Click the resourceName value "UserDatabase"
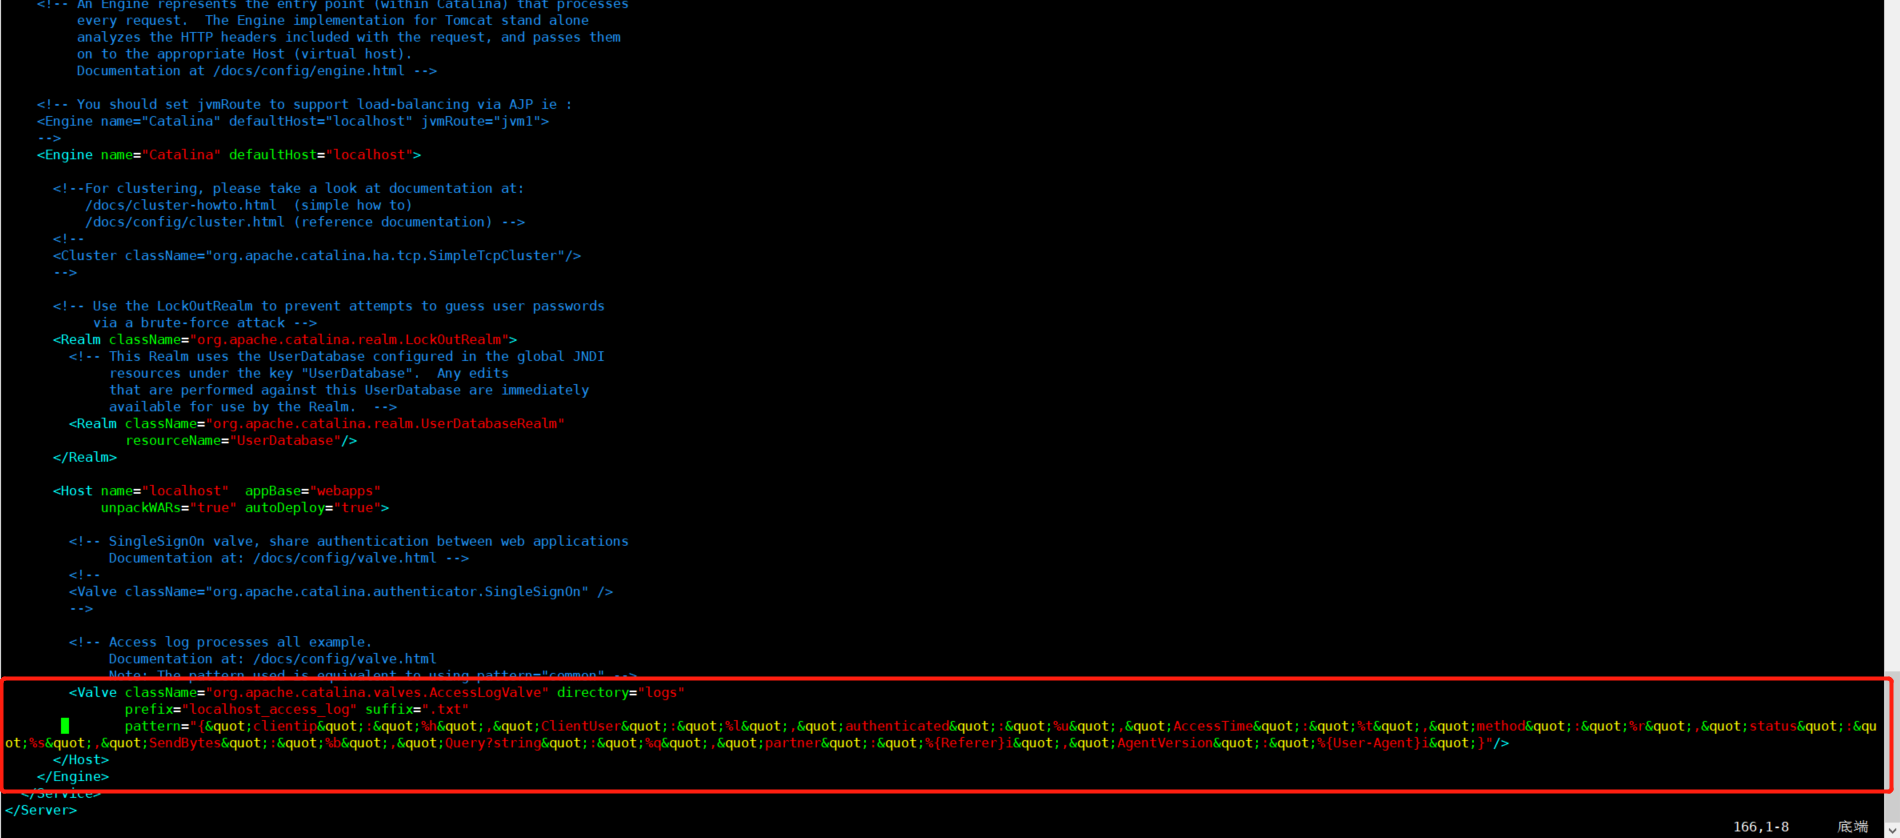 tap(285, 440)
